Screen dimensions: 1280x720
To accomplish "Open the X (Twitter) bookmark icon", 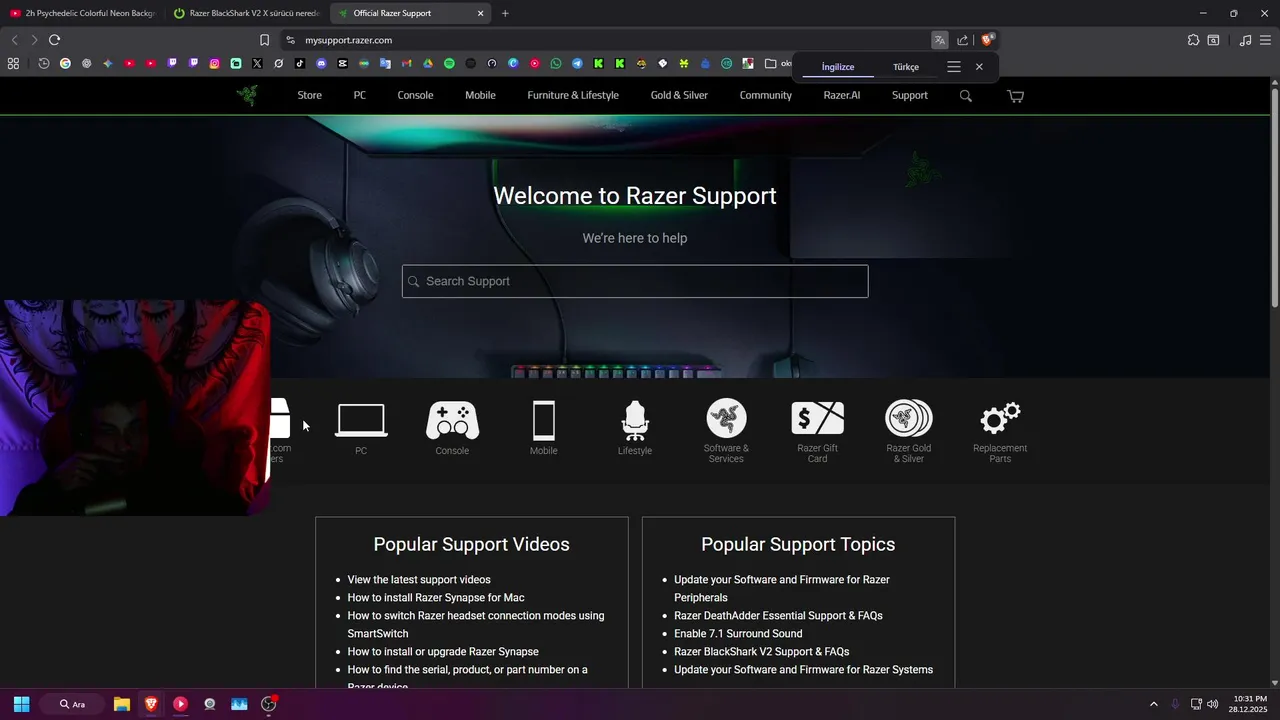I will [257, 63].
